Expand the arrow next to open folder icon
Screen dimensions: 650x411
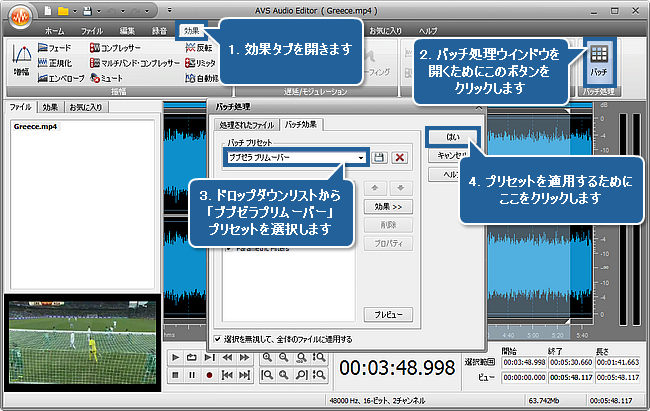coord(75,11)
